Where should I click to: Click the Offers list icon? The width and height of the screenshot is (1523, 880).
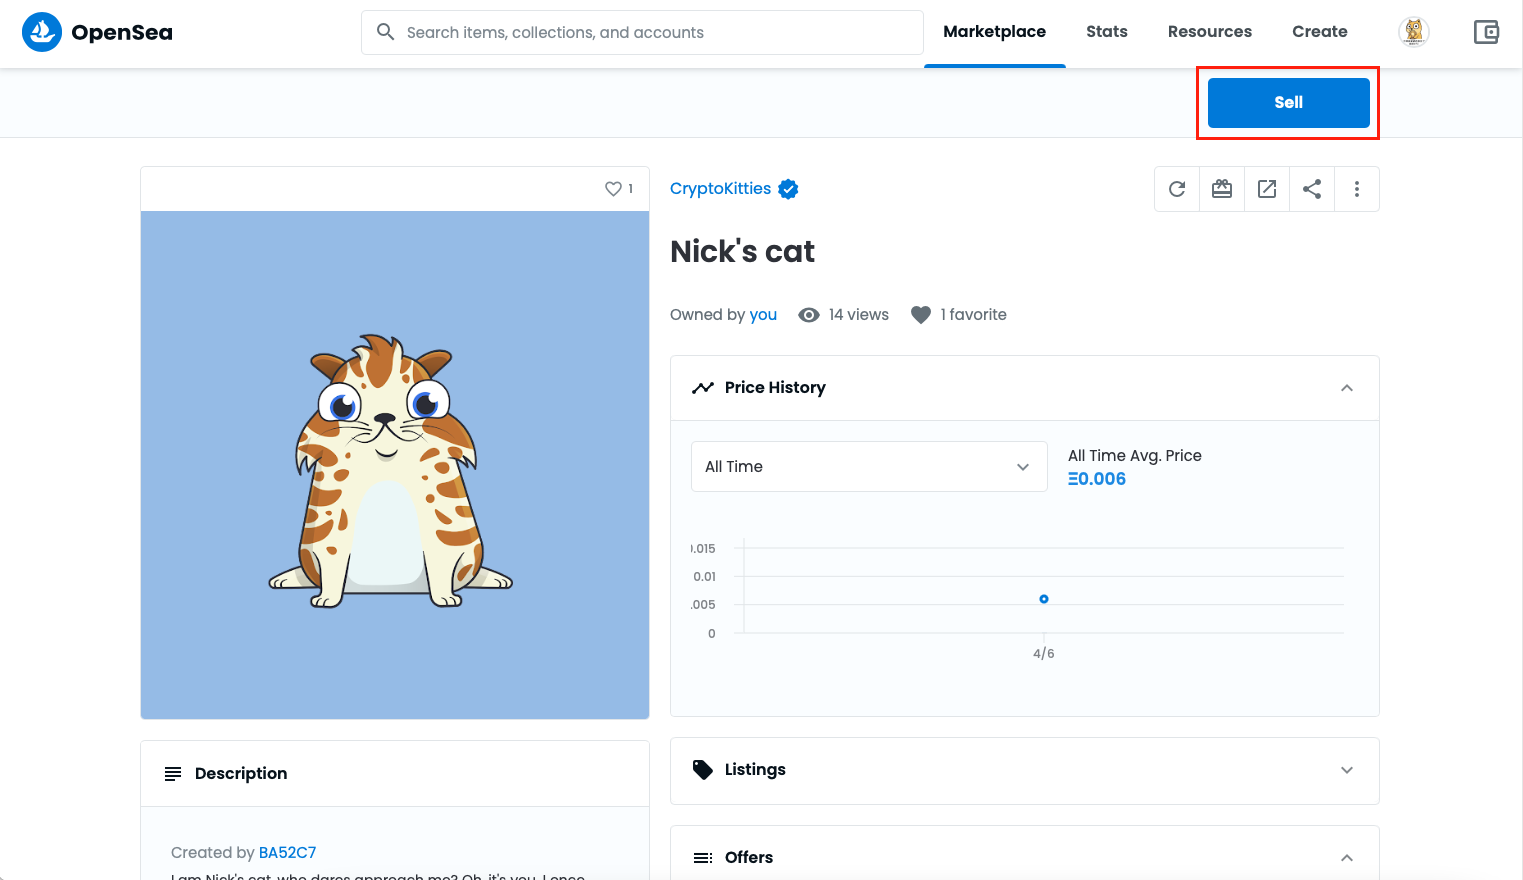coord(703,858)
